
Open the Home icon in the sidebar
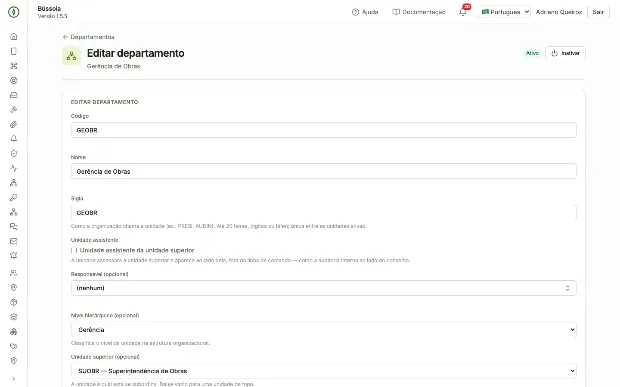(x=13, y=37)
